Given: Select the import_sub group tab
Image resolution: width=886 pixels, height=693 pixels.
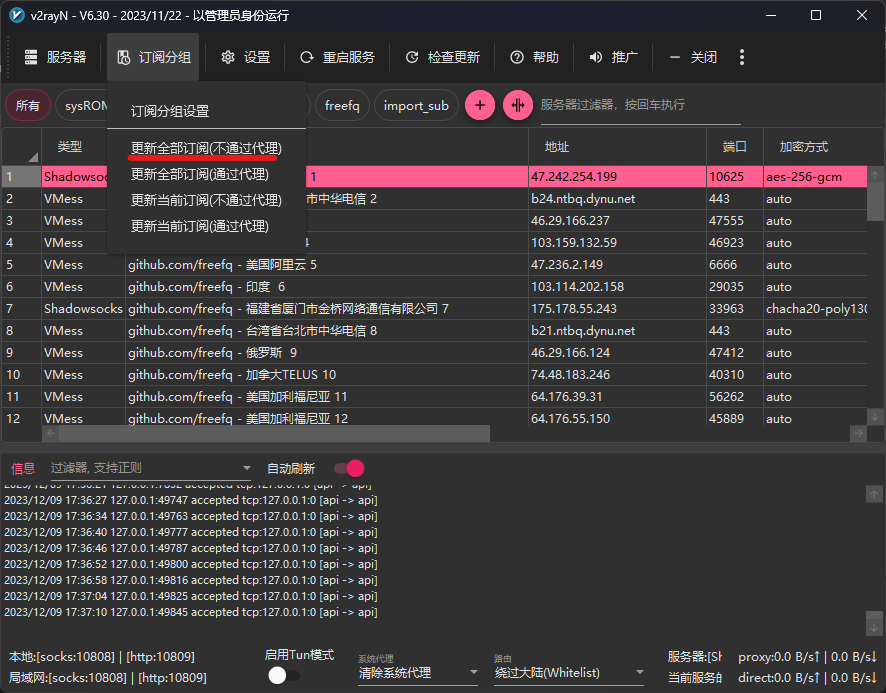Looking at the screenshot, I should [x=416, y=106].
